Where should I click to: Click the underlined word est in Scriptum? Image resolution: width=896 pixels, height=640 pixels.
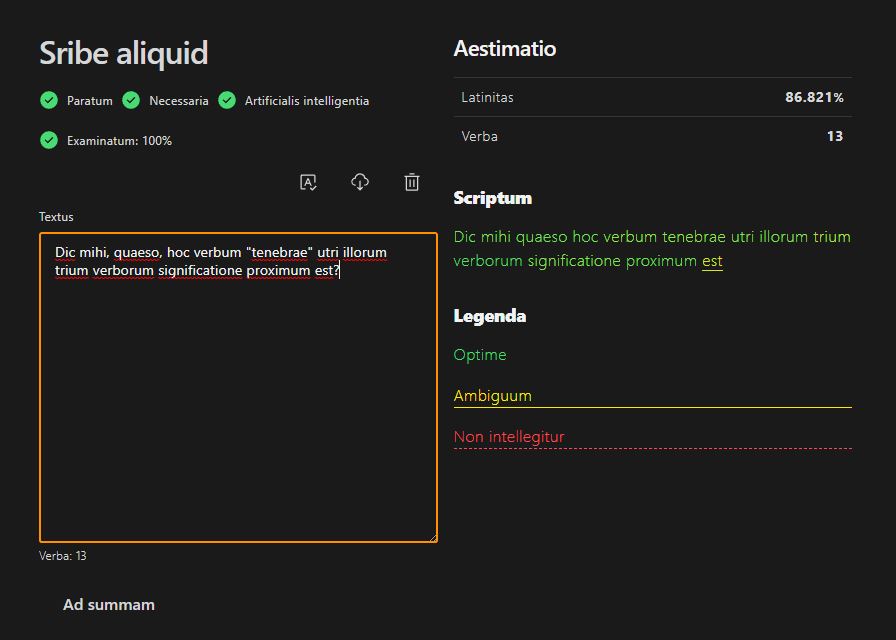point(712,260)
